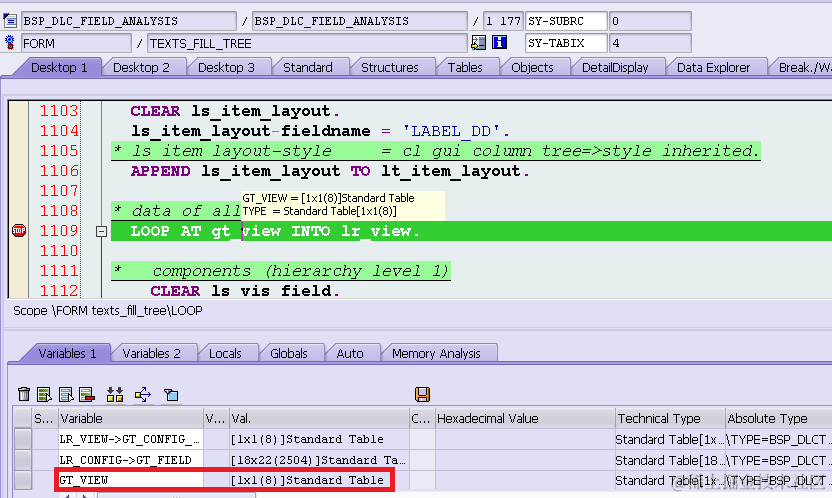Select the row marker for GT_VIEW
Viewport: 832px width, 498px height.
22,480
